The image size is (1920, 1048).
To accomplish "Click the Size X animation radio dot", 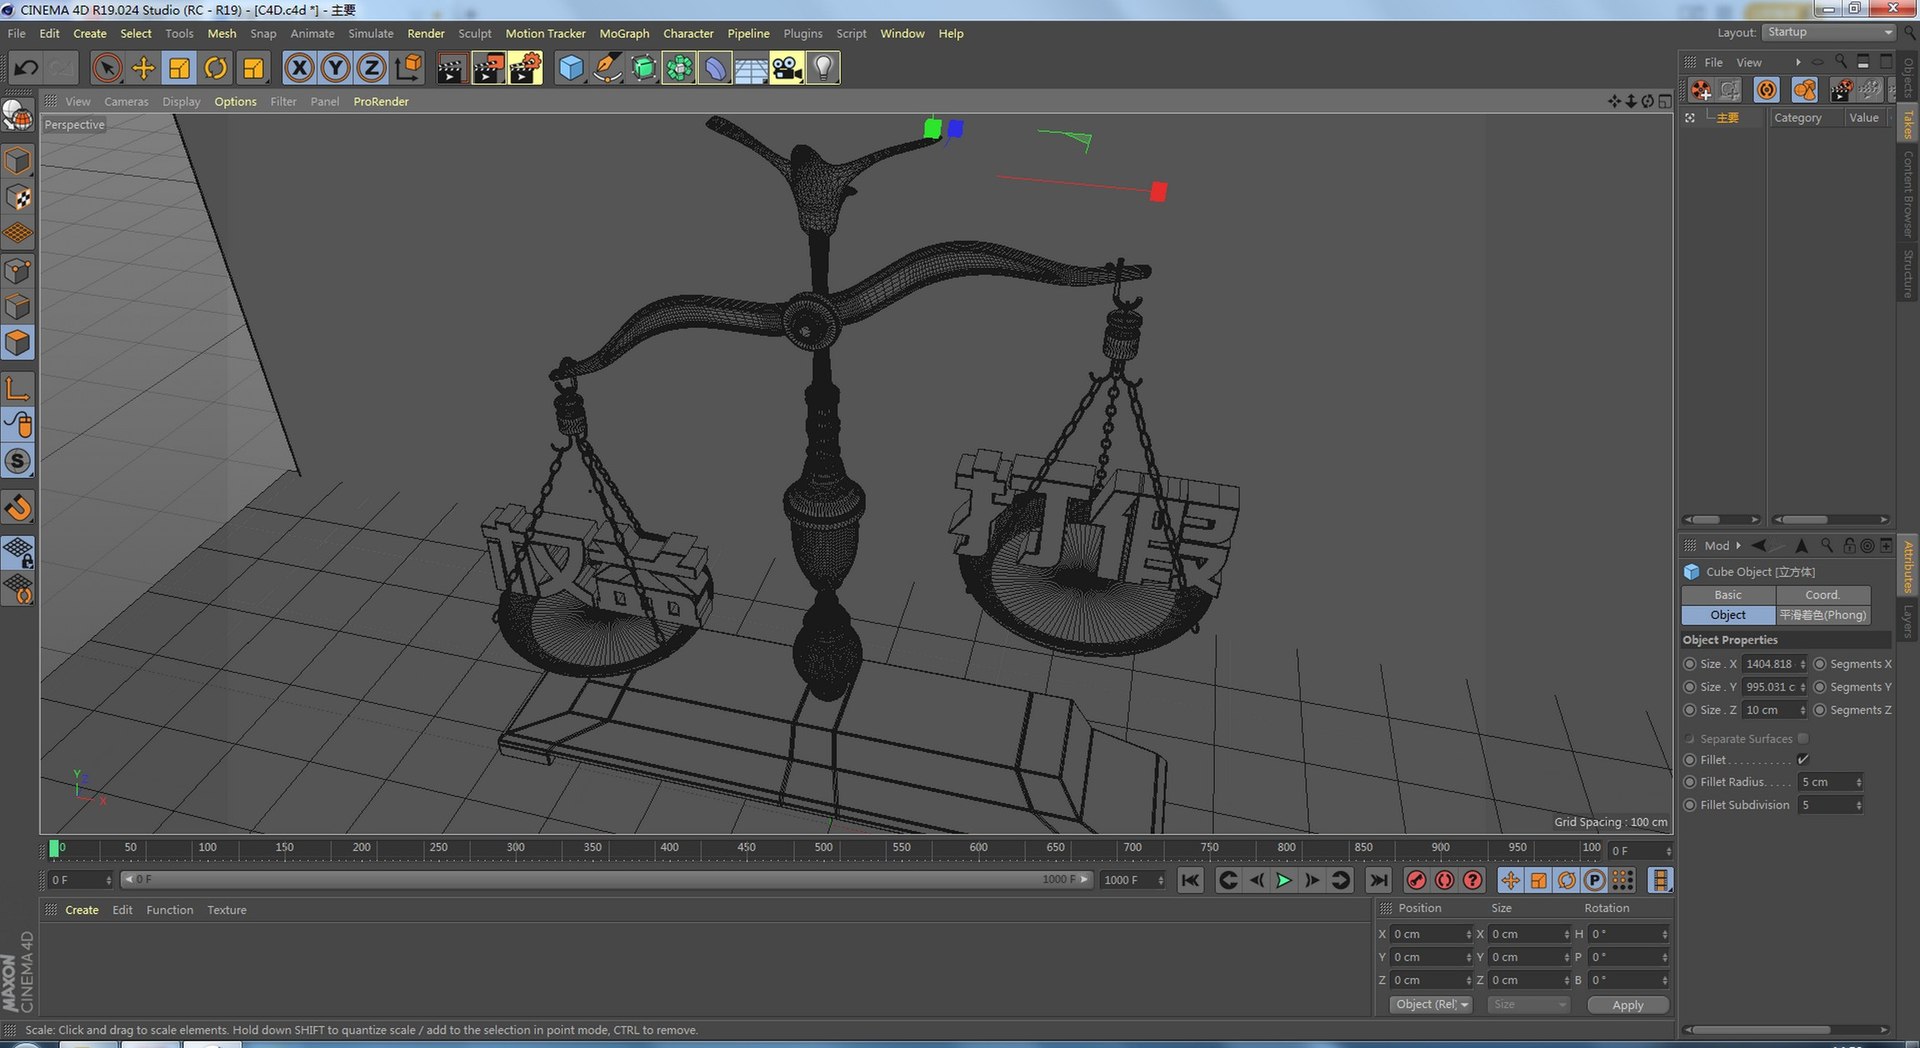I will [1690, 664].
